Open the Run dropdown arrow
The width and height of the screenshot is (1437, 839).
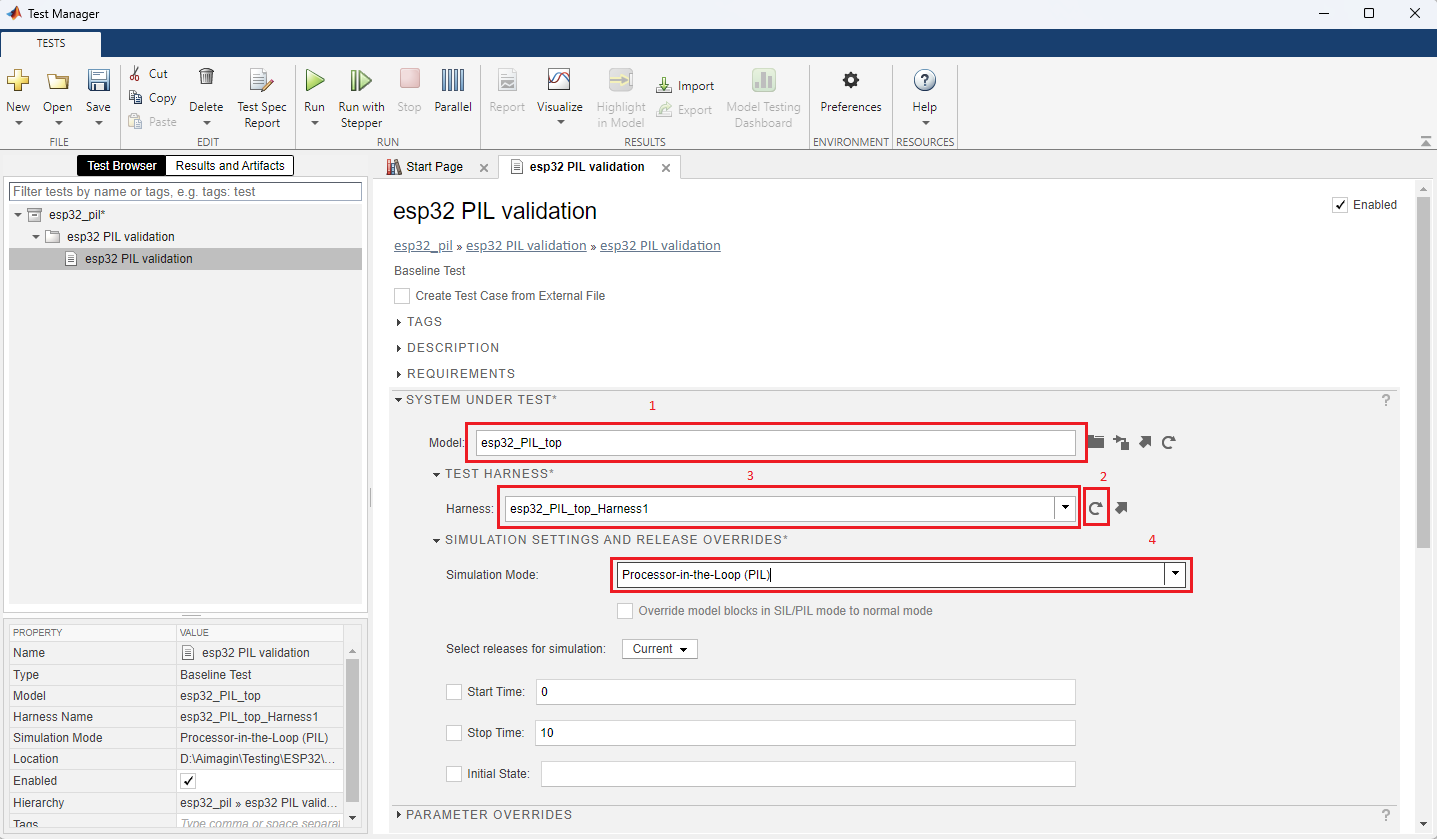tap(315, 124)
